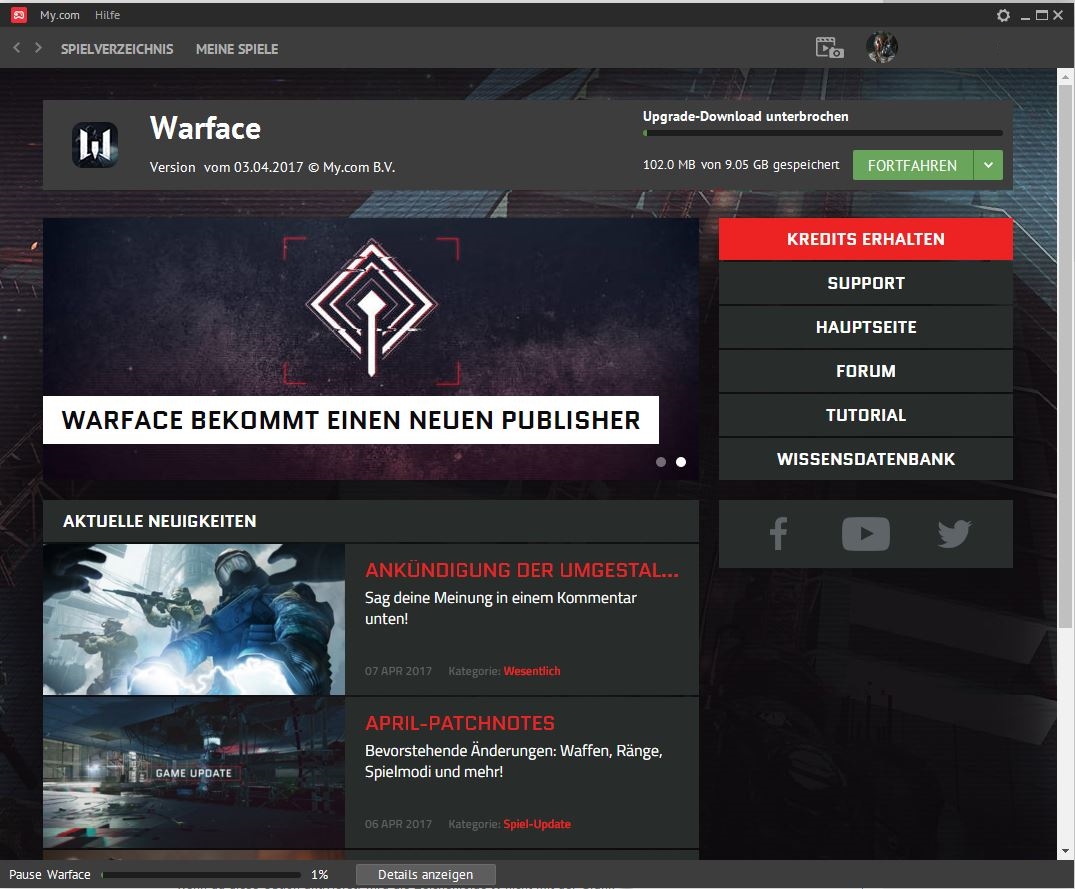Open the new publisher banner headline
Viewport: 1075px width, 889px height.
351,420
